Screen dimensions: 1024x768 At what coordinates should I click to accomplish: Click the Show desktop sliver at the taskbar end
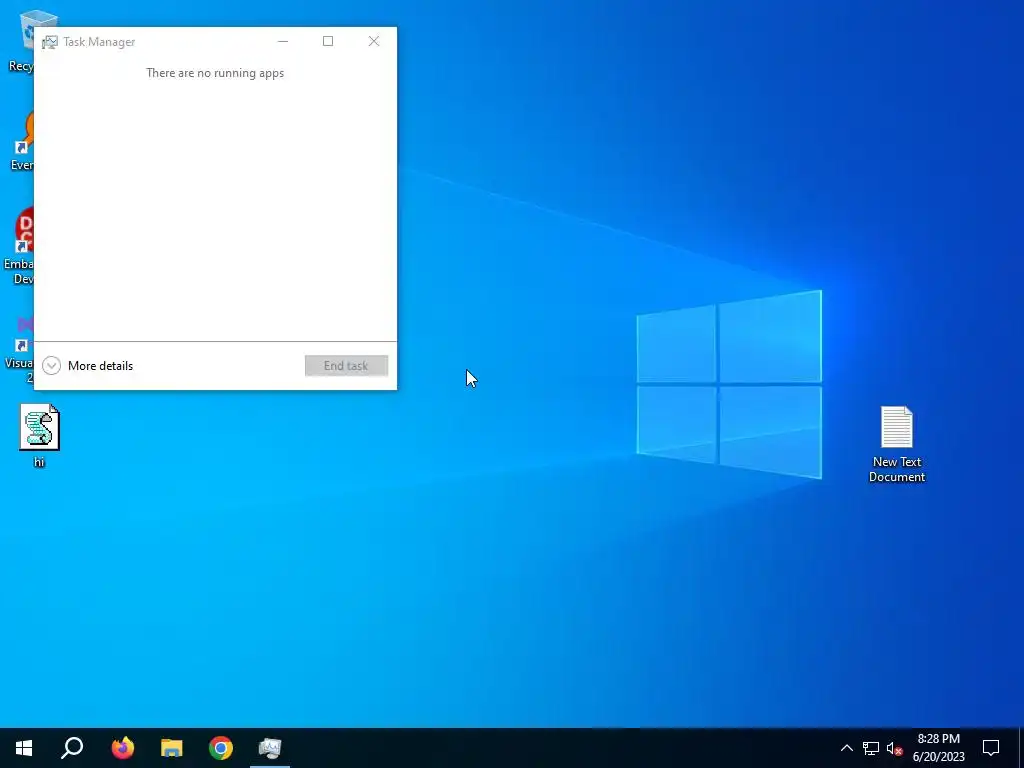tap(1021, 748)
